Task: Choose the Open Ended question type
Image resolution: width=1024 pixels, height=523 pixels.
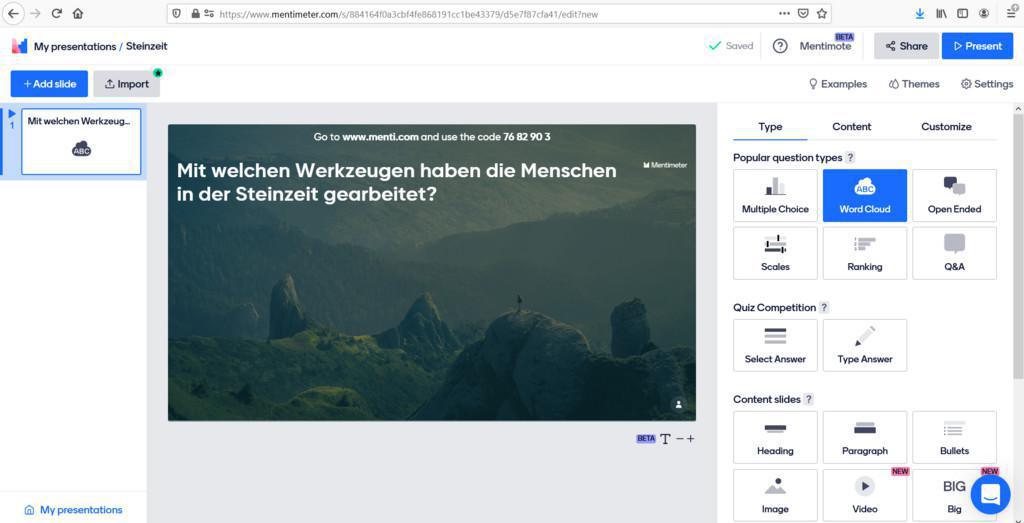Action: 954,195
